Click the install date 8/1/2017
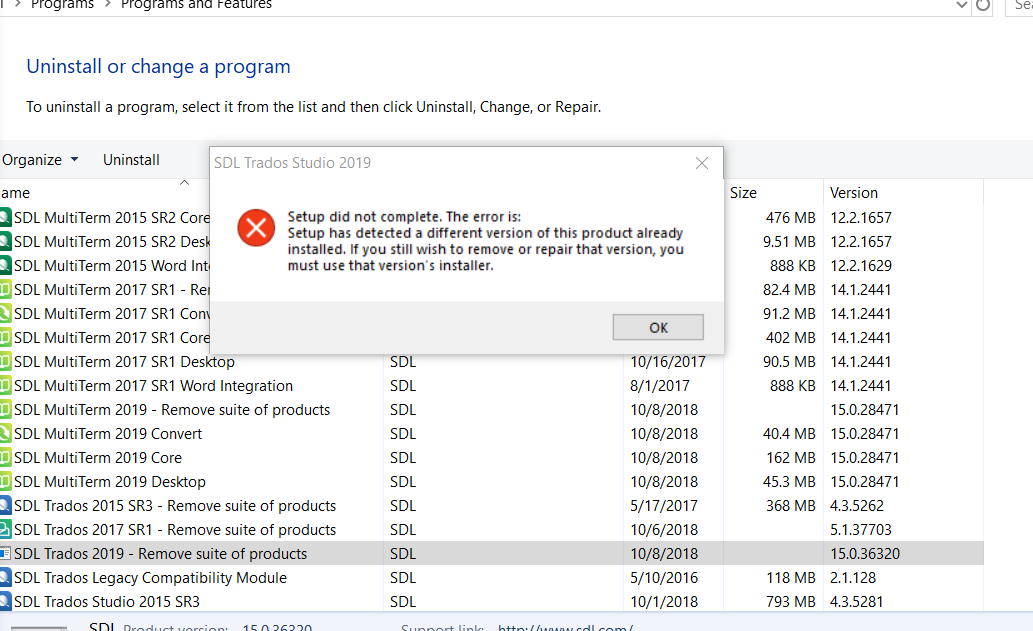This screenshot has height=631, width=1033. click(659, 386)
